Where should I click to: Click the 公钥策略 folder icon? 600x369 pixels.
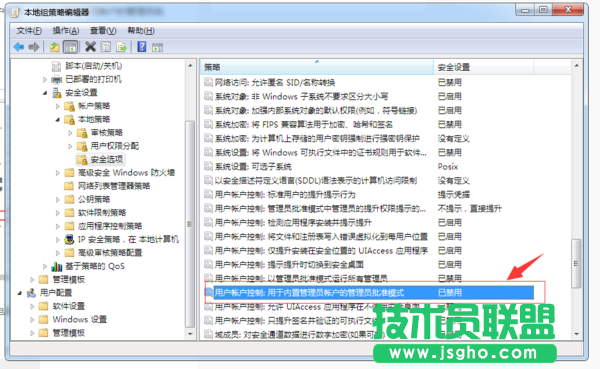(x=69, y=199)
